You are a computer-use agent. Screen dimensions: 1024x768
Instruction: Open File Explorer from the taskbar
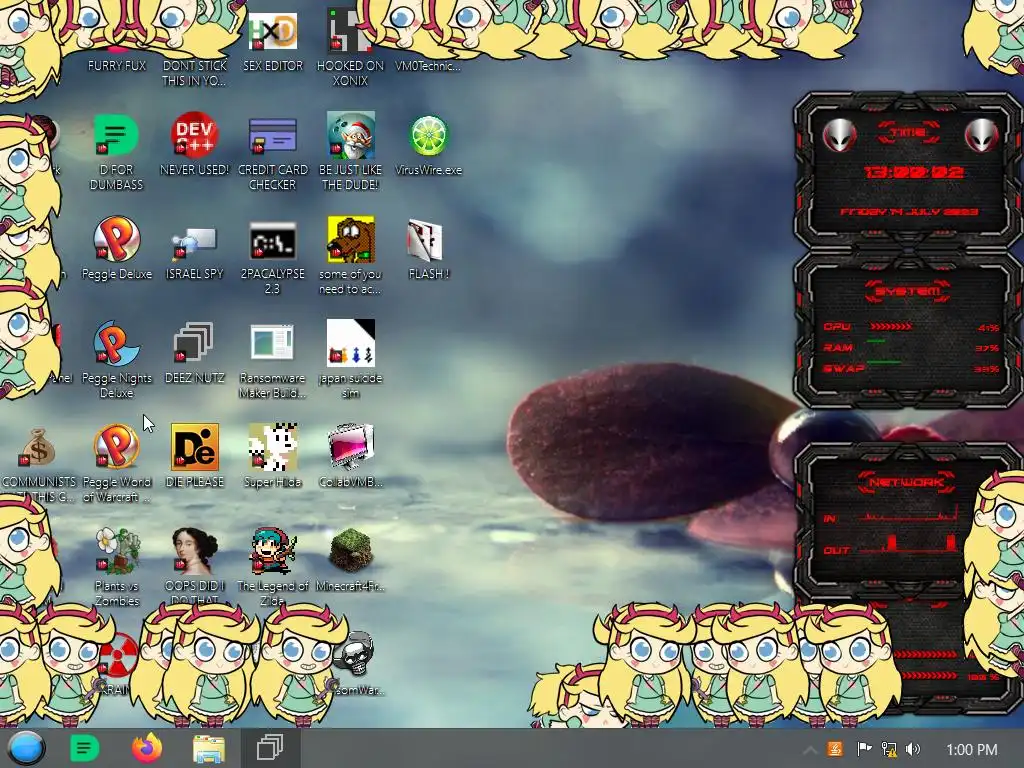point(209,748)
